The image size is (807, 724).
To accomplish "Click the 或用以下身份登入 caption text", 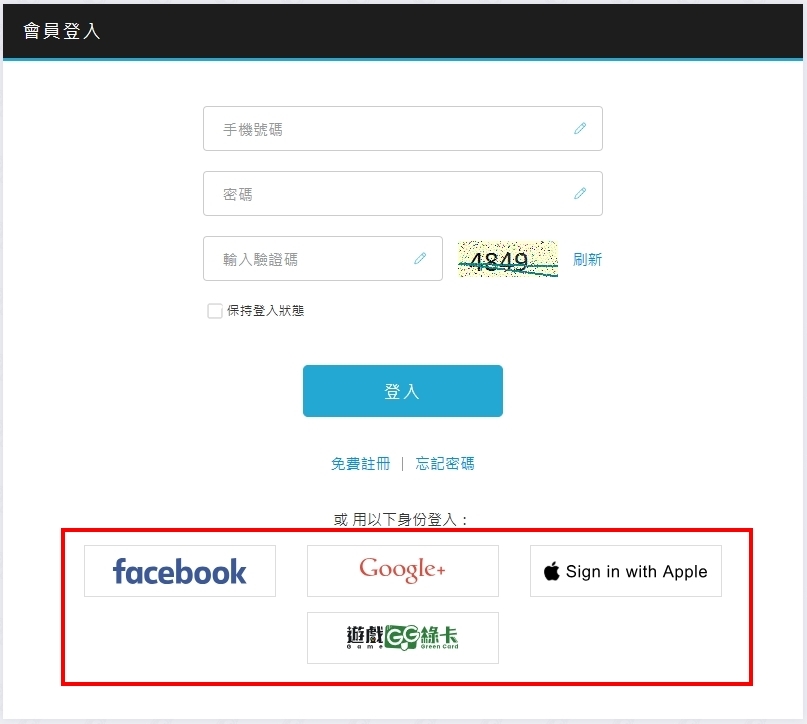I will [400, 519].
